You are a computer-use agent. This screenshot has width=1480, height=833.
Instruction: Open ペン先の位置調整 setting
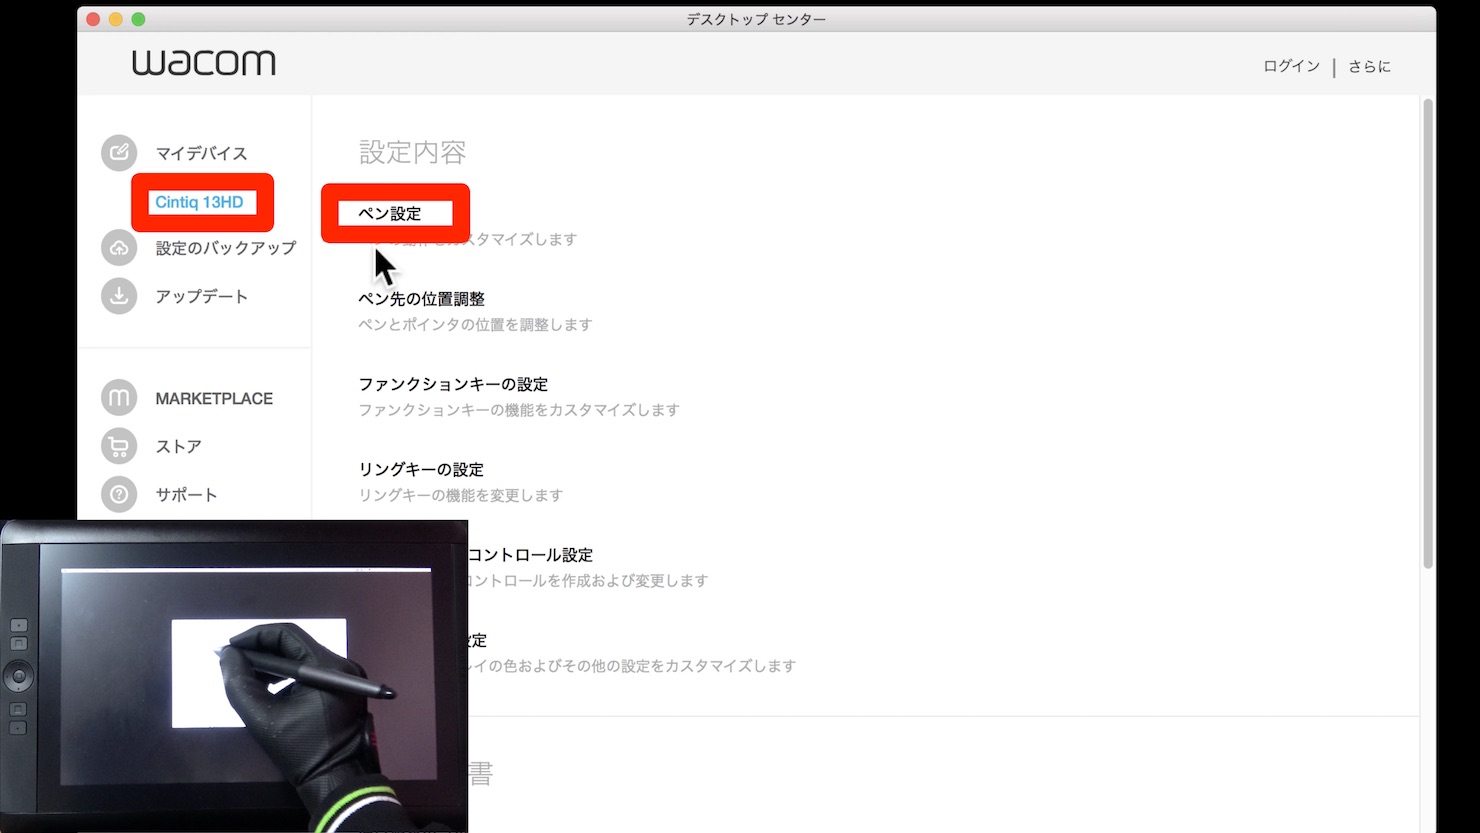click(421, 299)
